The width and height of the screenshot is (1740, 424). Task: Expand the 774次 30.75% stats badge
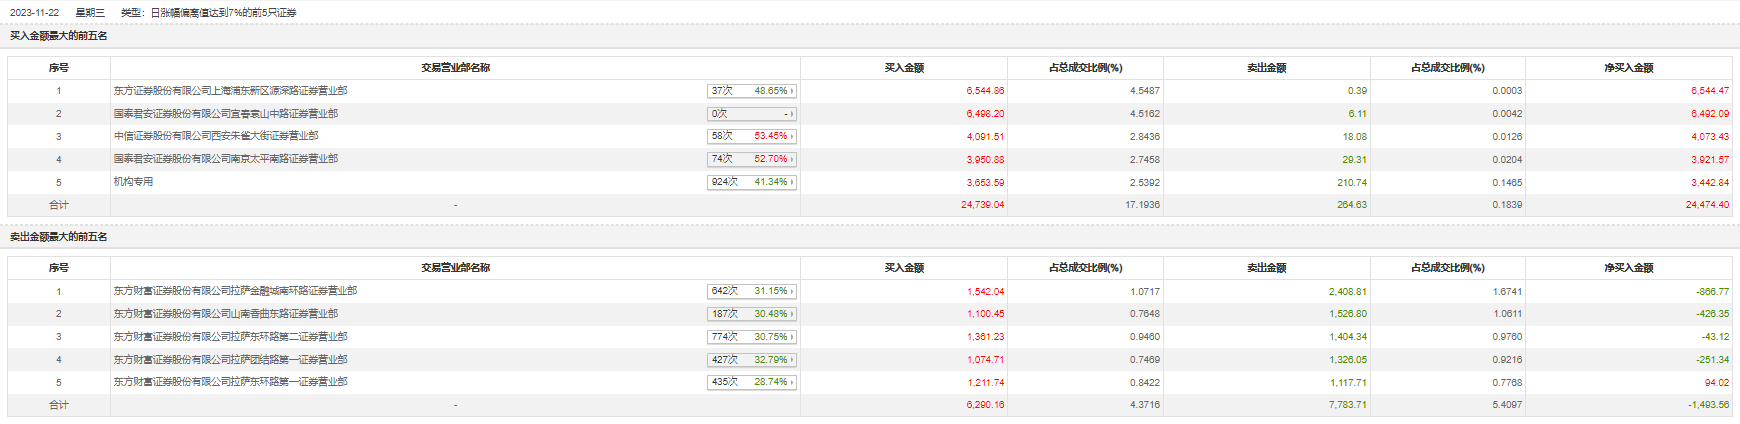[x=751, y=337]
